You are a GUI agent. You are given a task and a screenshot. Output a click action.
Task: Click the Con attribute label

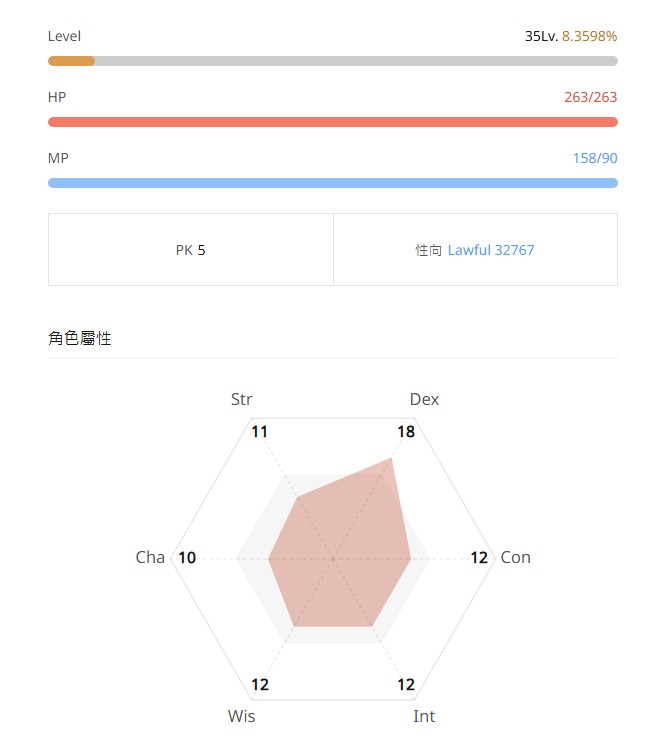click(x=515, y=557)
